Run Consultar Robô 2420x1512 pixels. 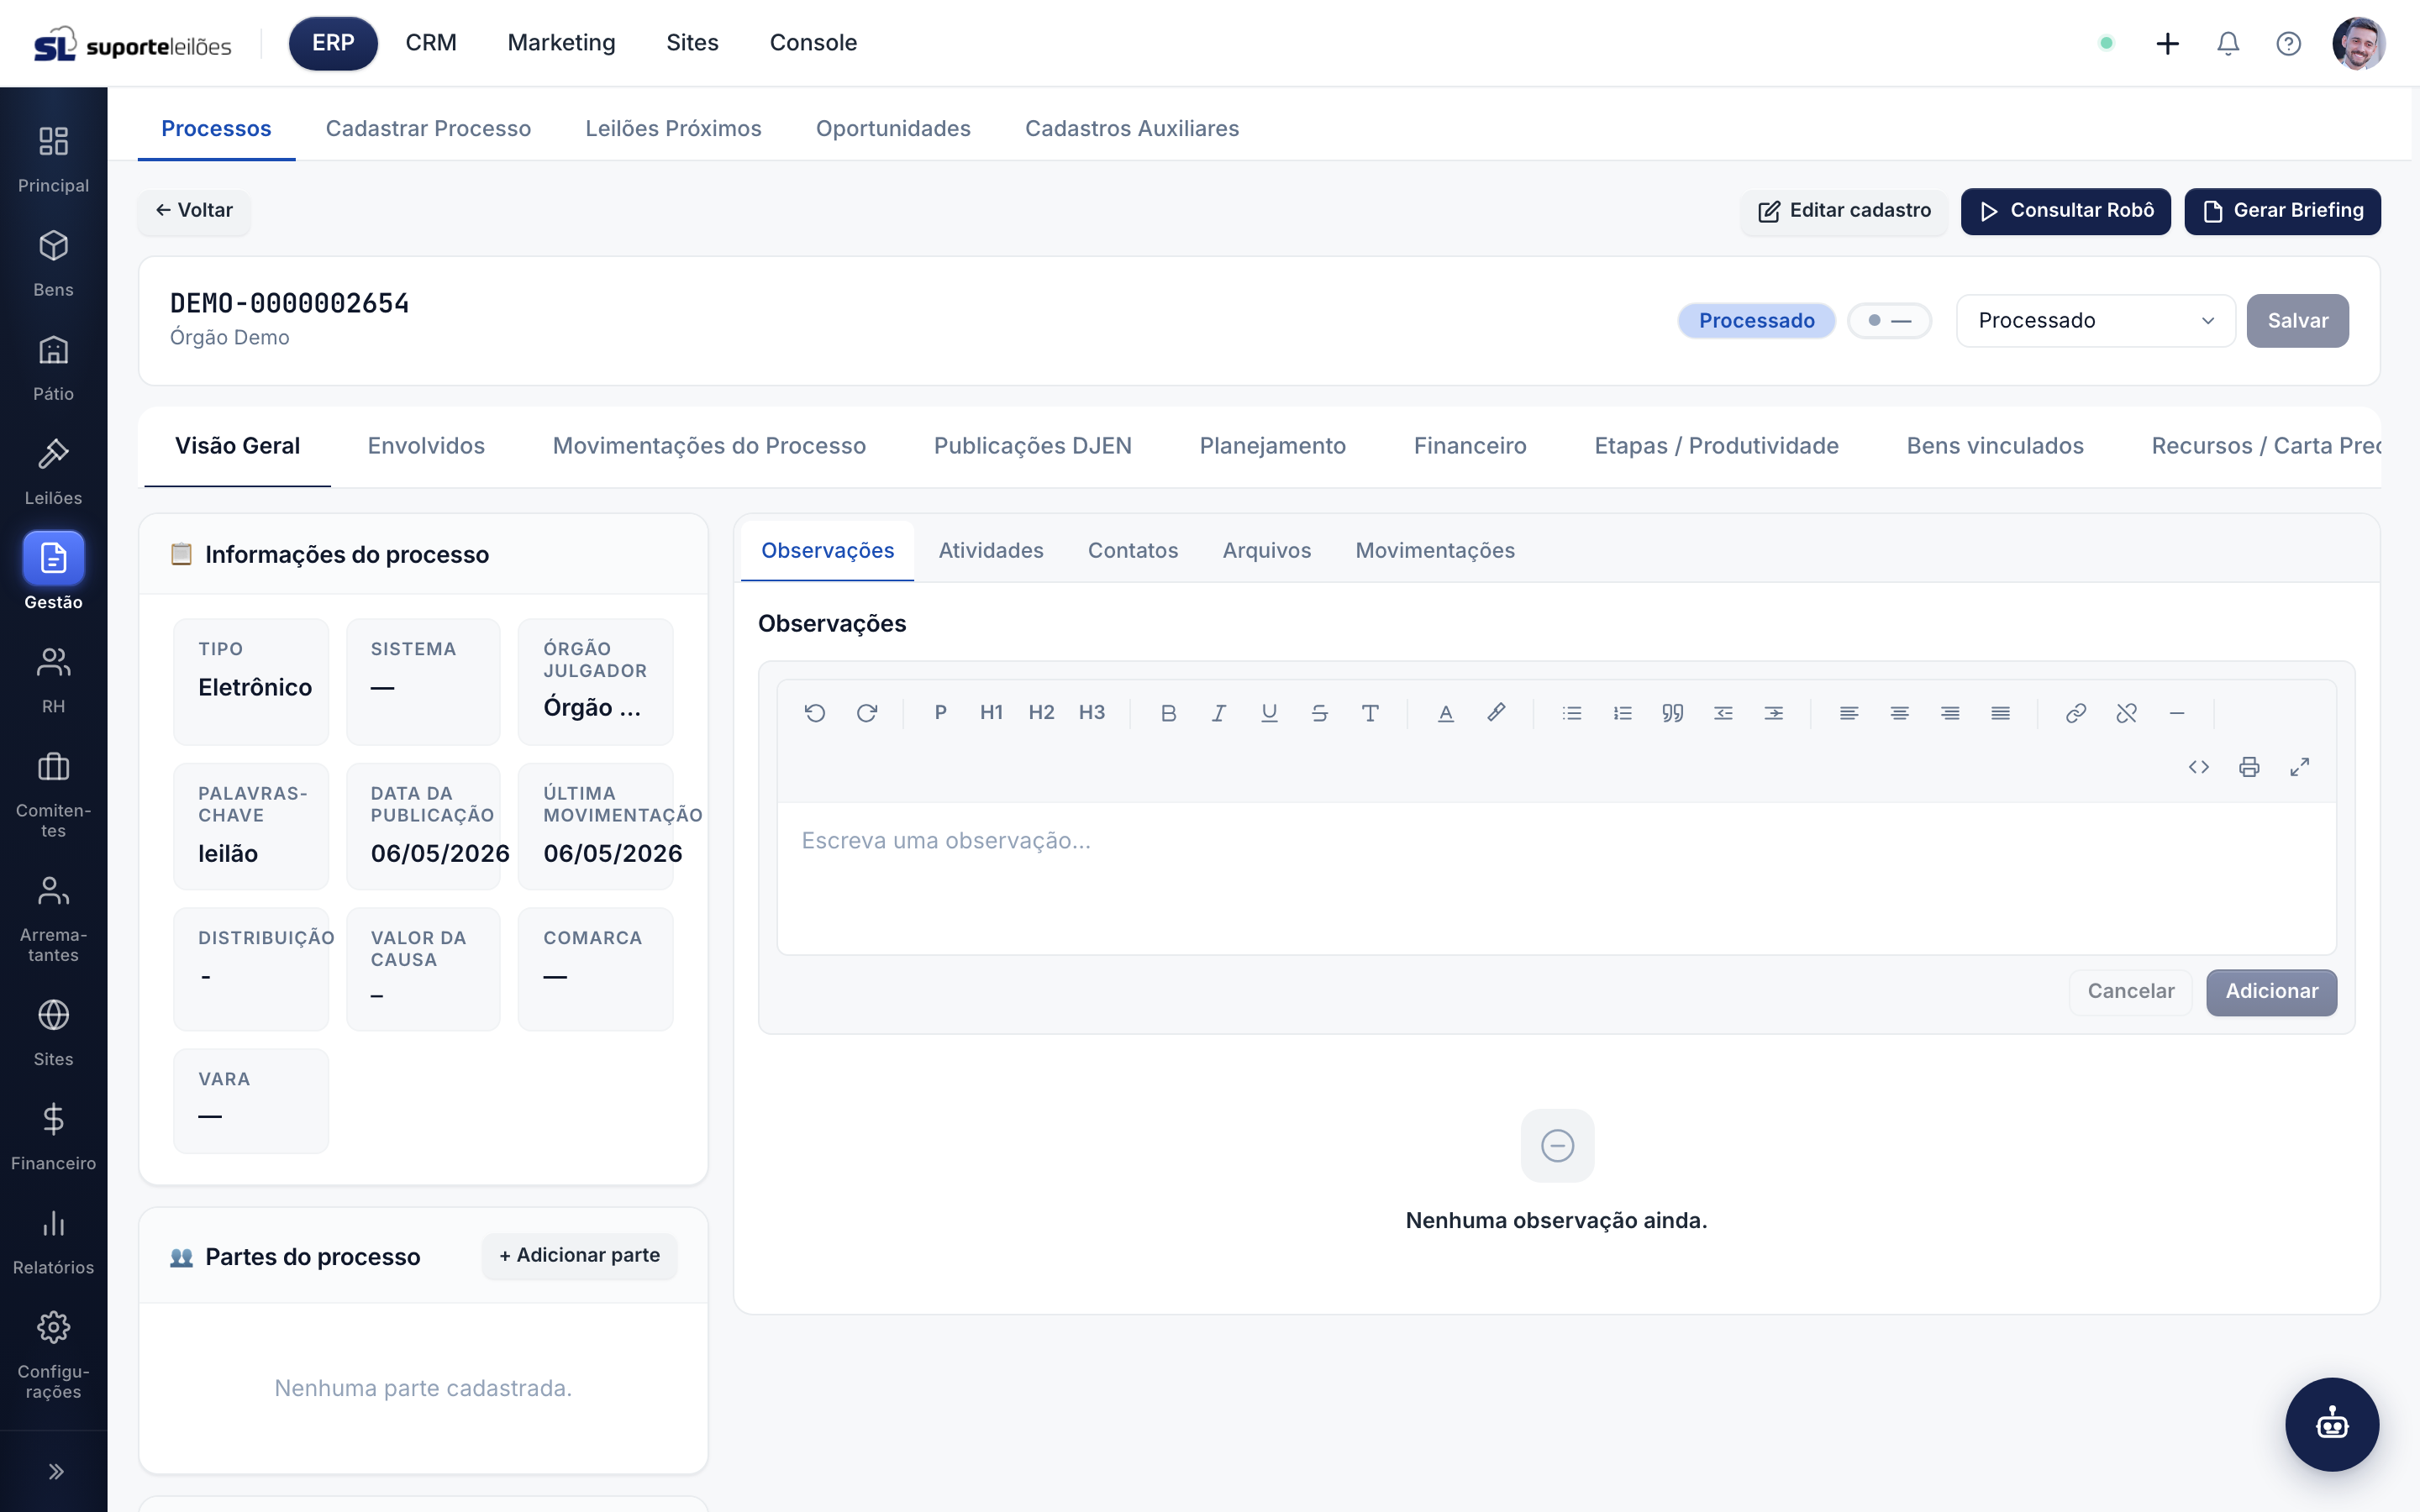[2066, 211]
